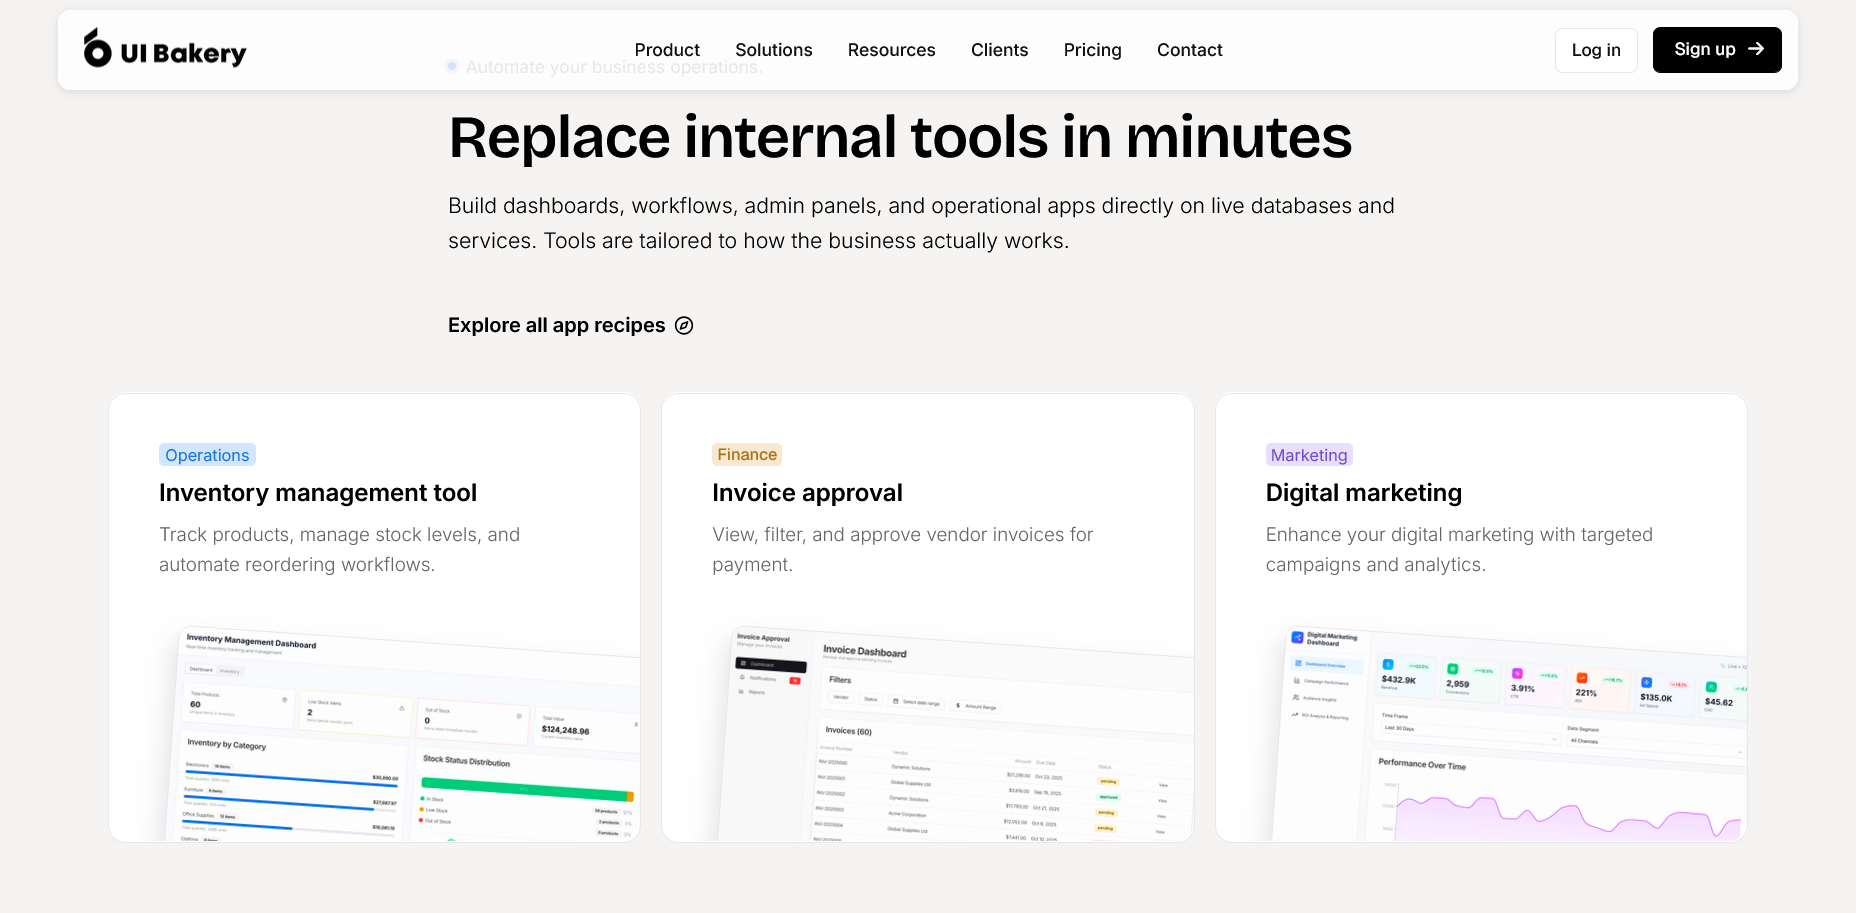The height and width of the screenshot is (913, 1856).
Task: Click the Log in button
Action: tap(1596, 50)
